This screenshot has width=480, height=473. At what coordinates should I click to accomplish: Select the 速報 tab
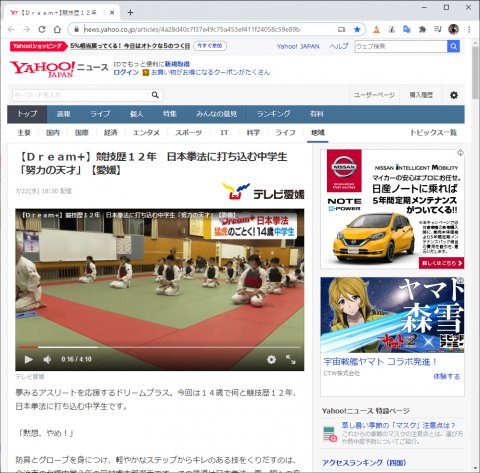pyautogui.click(x=63, y=114)
